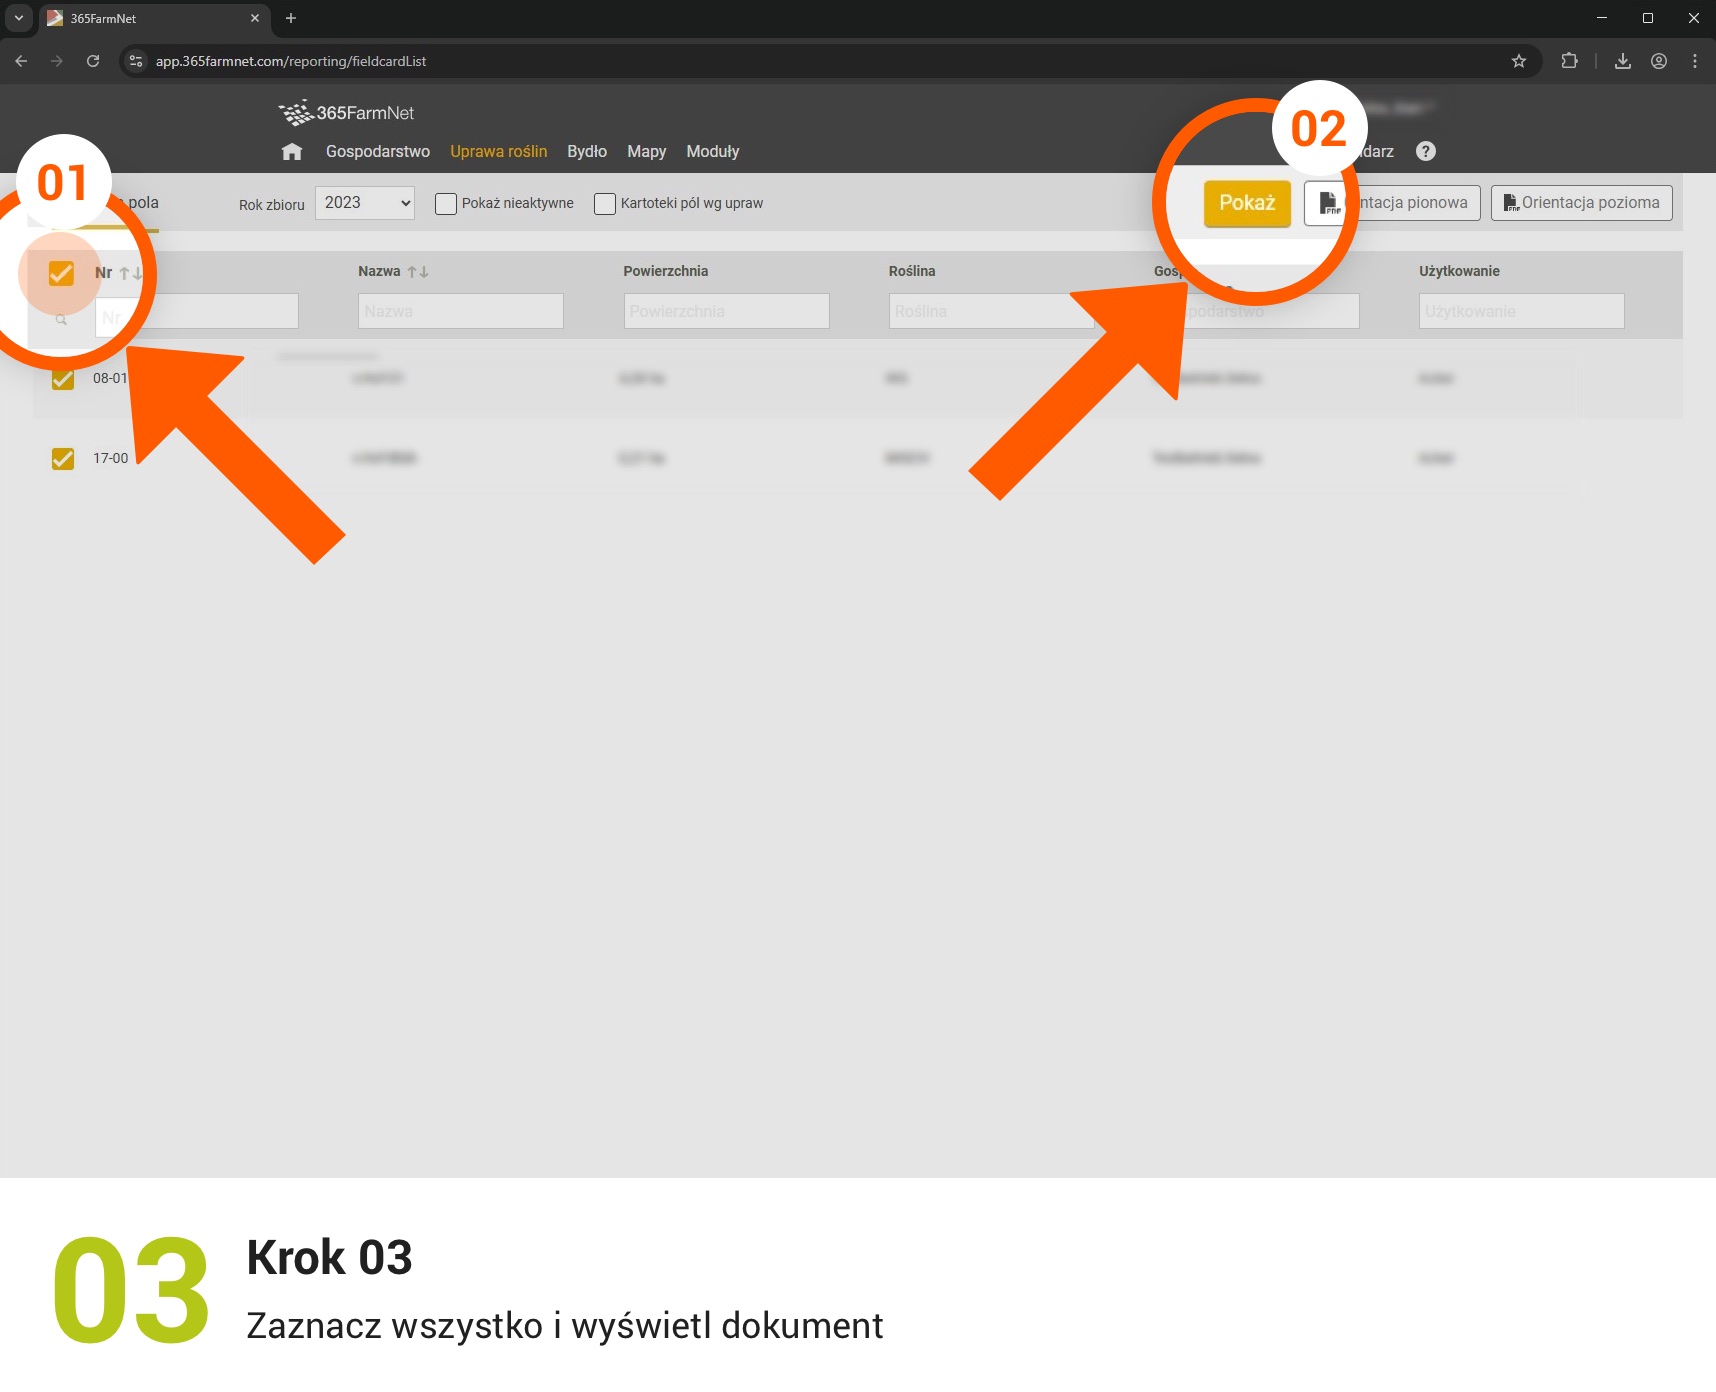Open the help question mark icon
Viewport: 1716px width, 1392px height.
click(x=1426, y=151)
